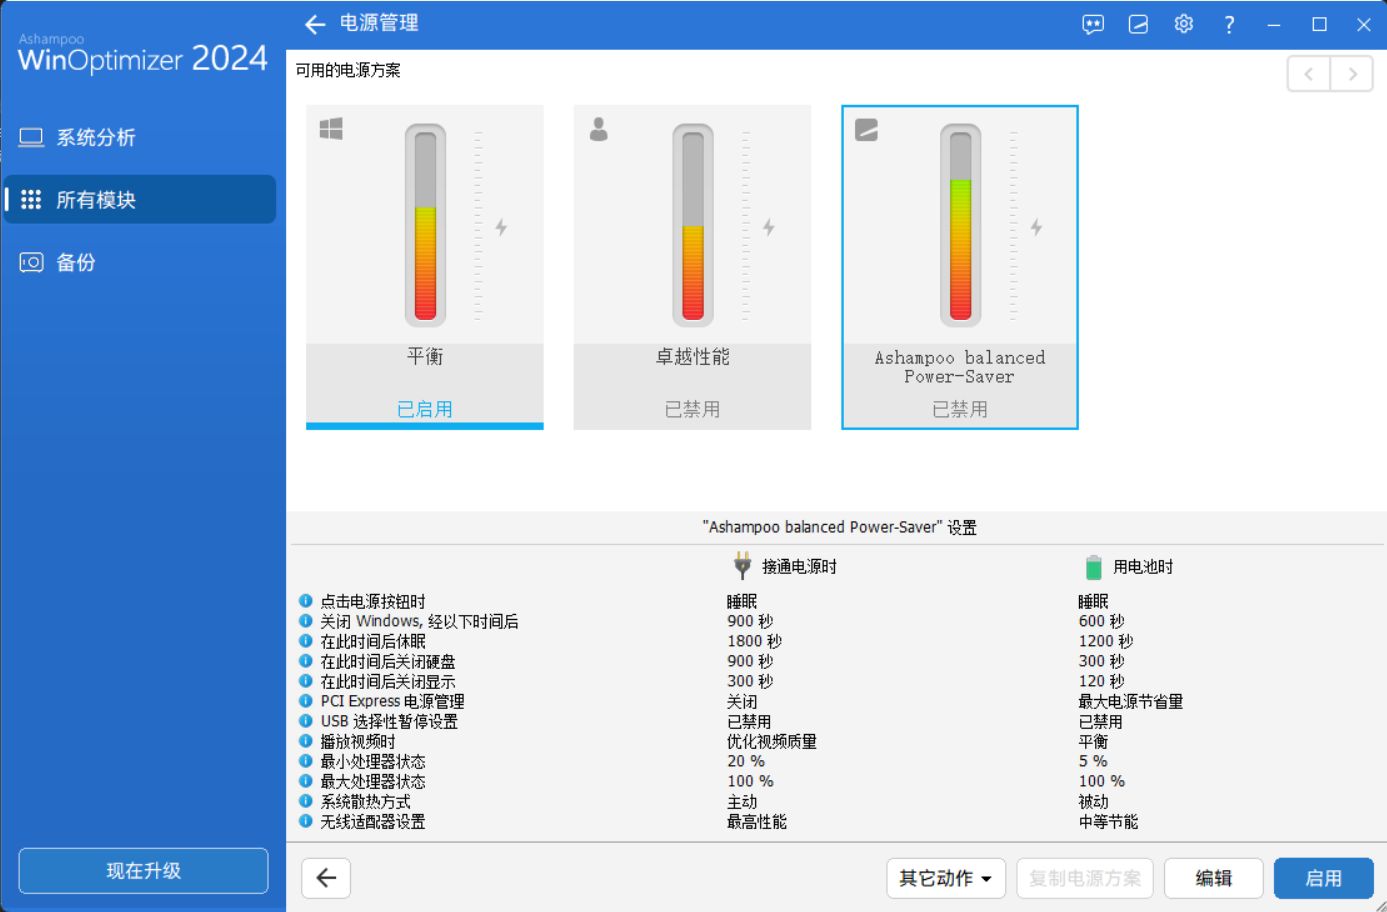Open 系统分析 in the sidebar
This screenshot has width=1387, height=912.
pyautogui.click(x=140, y=137)
